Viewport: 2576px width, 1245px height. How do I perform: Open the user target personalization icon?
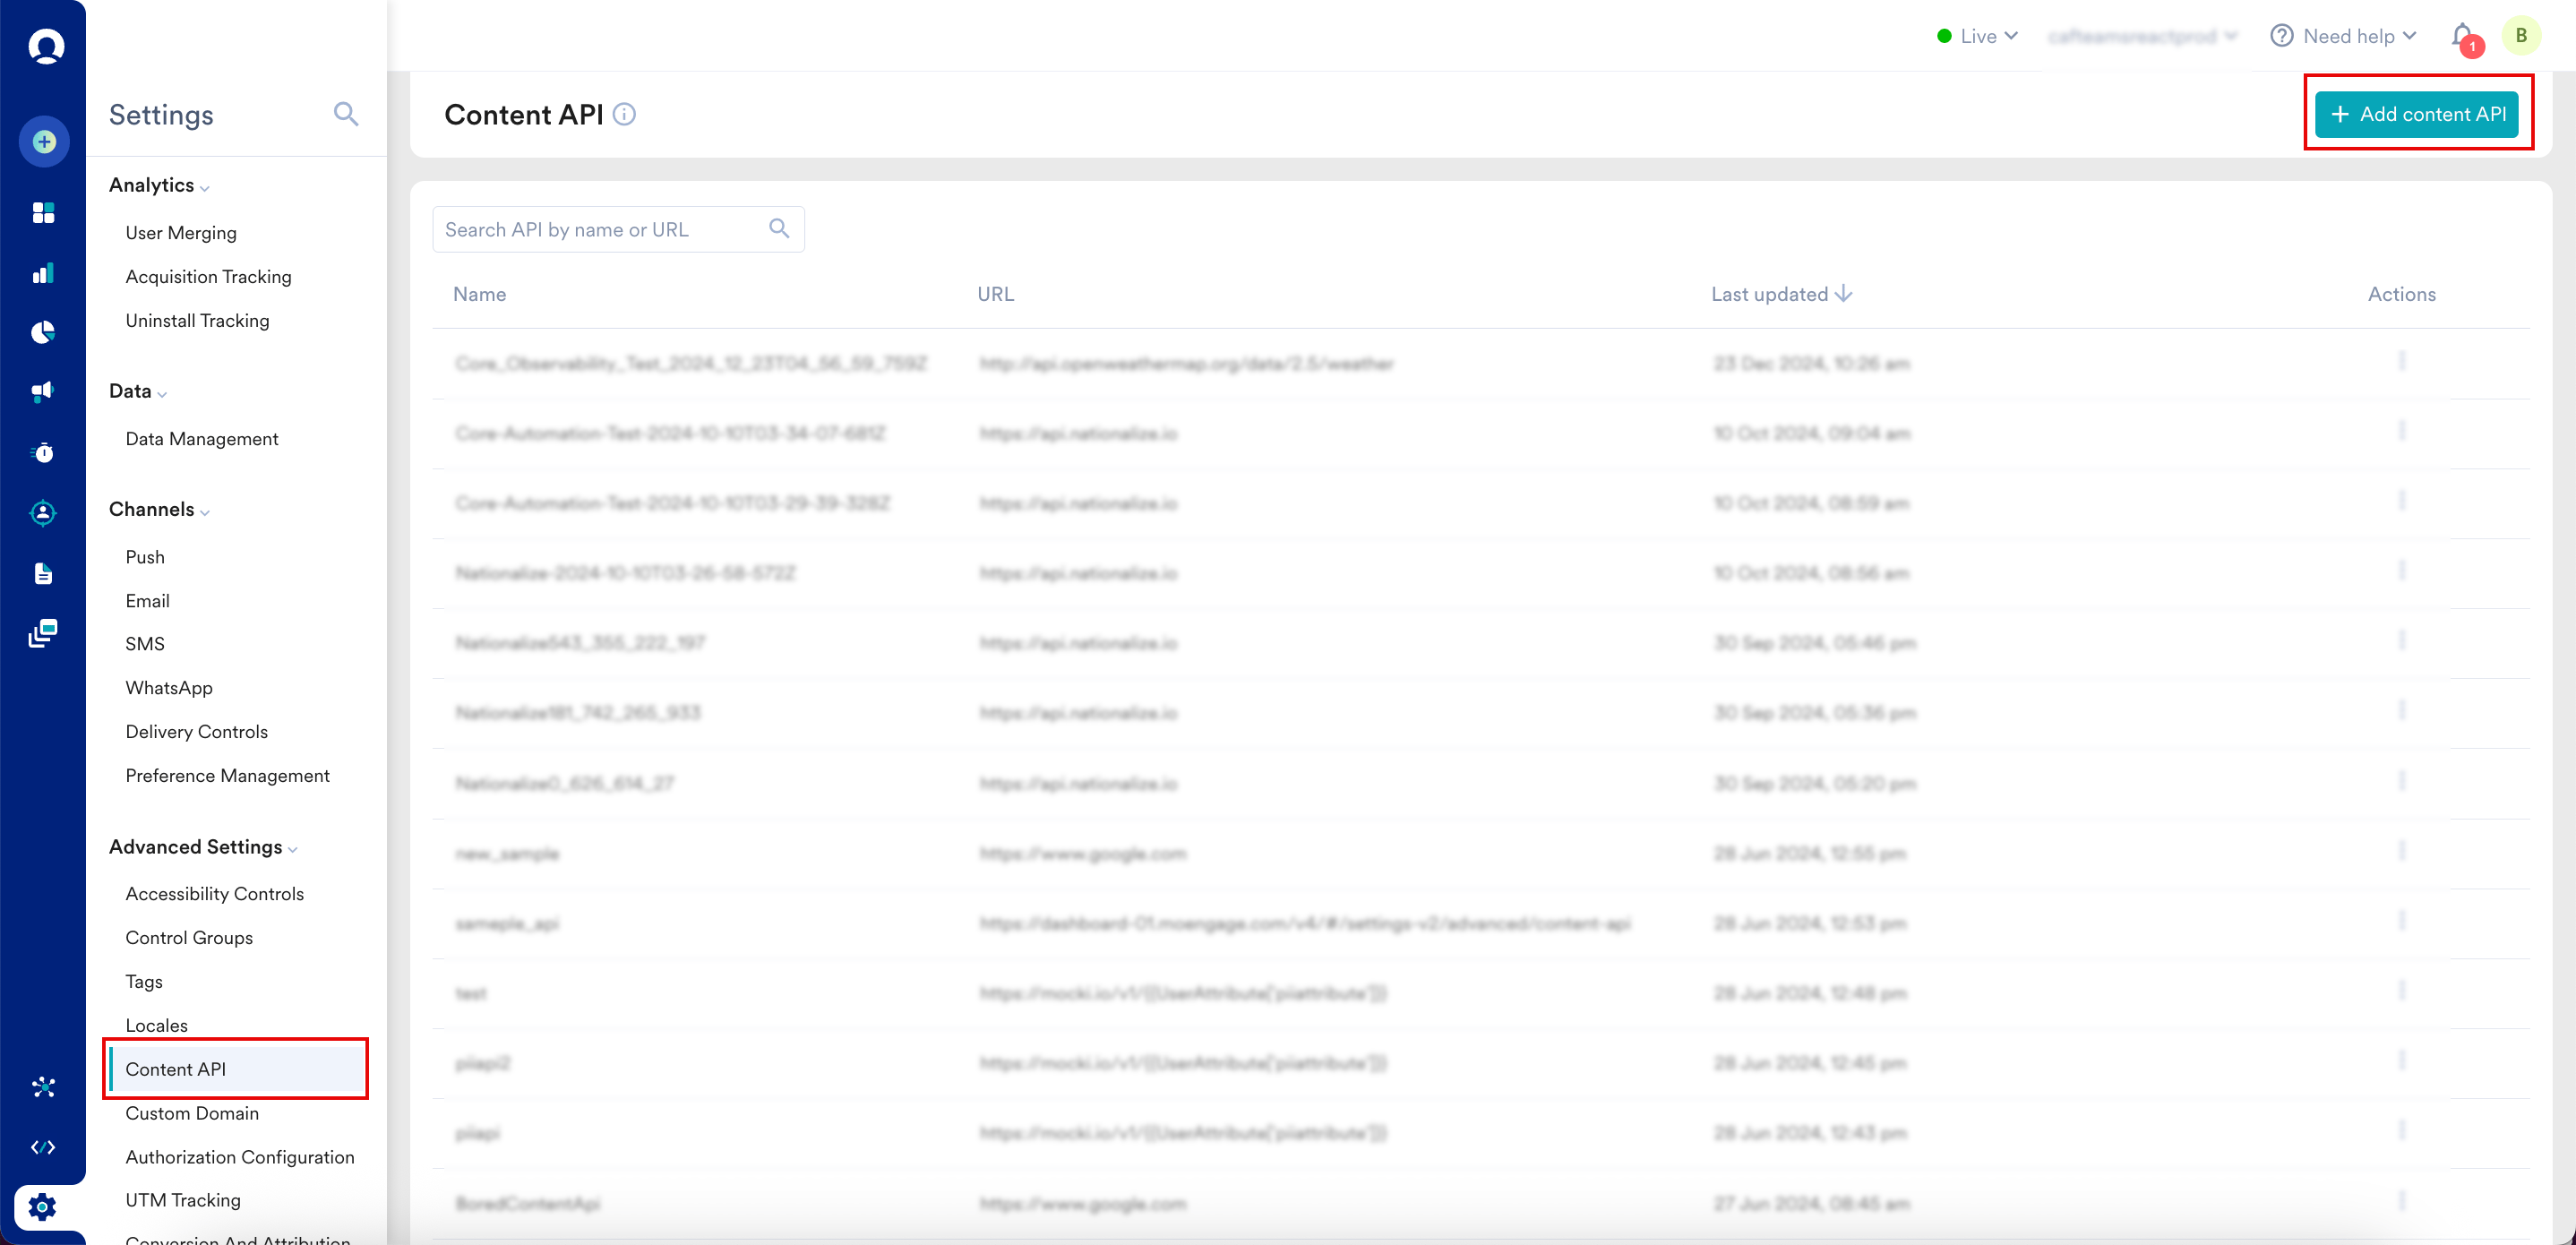point(43,513)
